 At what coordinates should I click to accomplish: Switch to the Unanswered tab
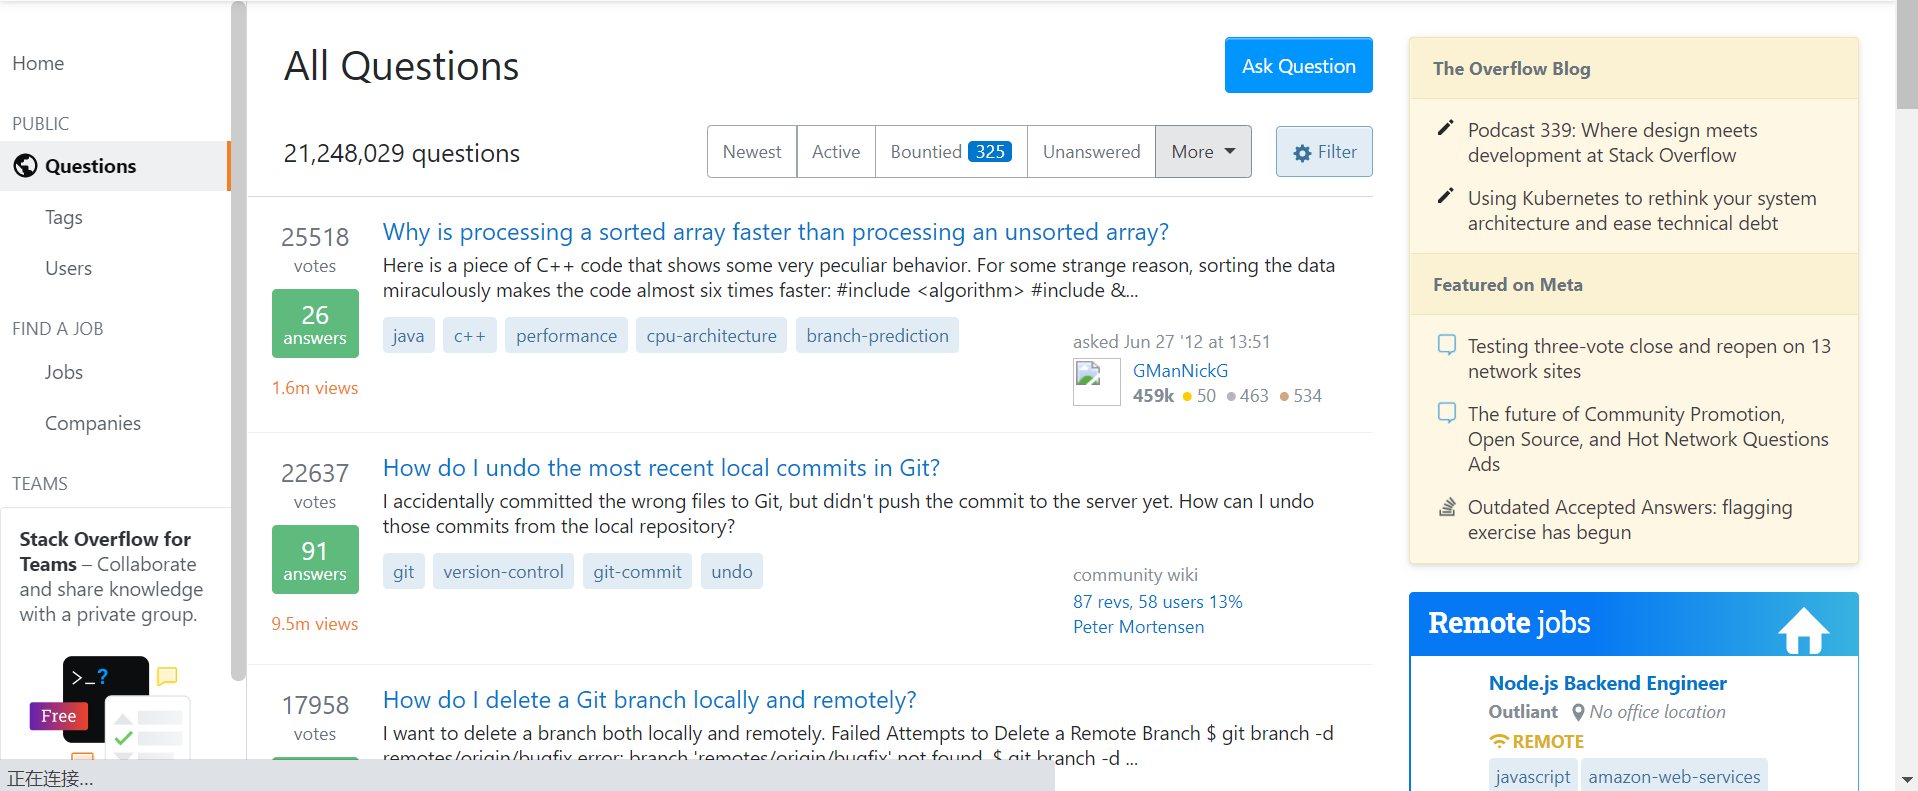tap(1091, 152)
